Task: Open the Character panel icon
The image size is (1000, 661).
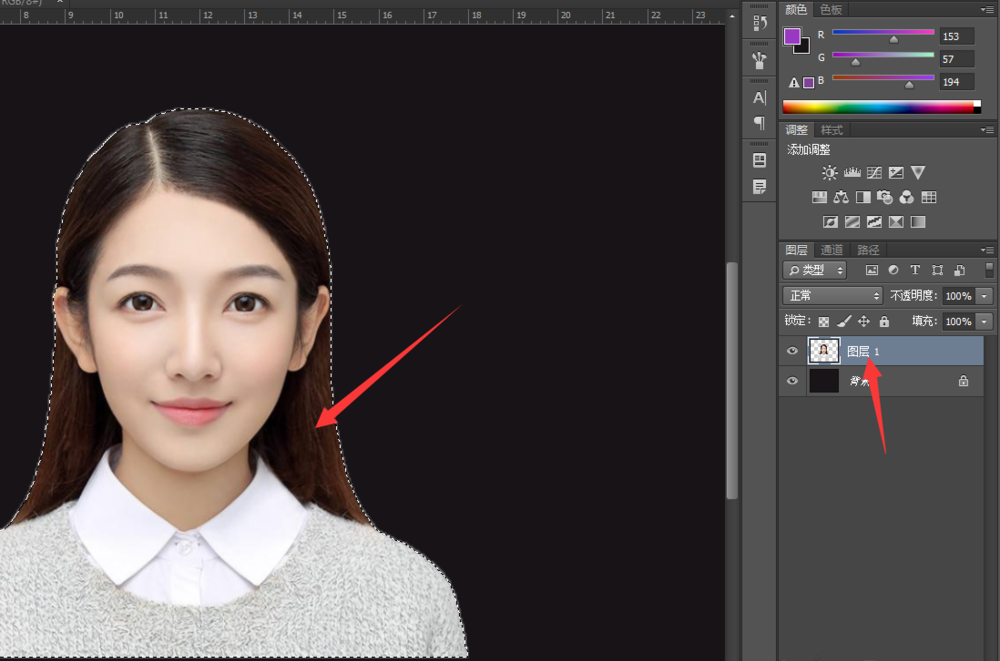Action: pyautogui.click(x=759, y=98)
